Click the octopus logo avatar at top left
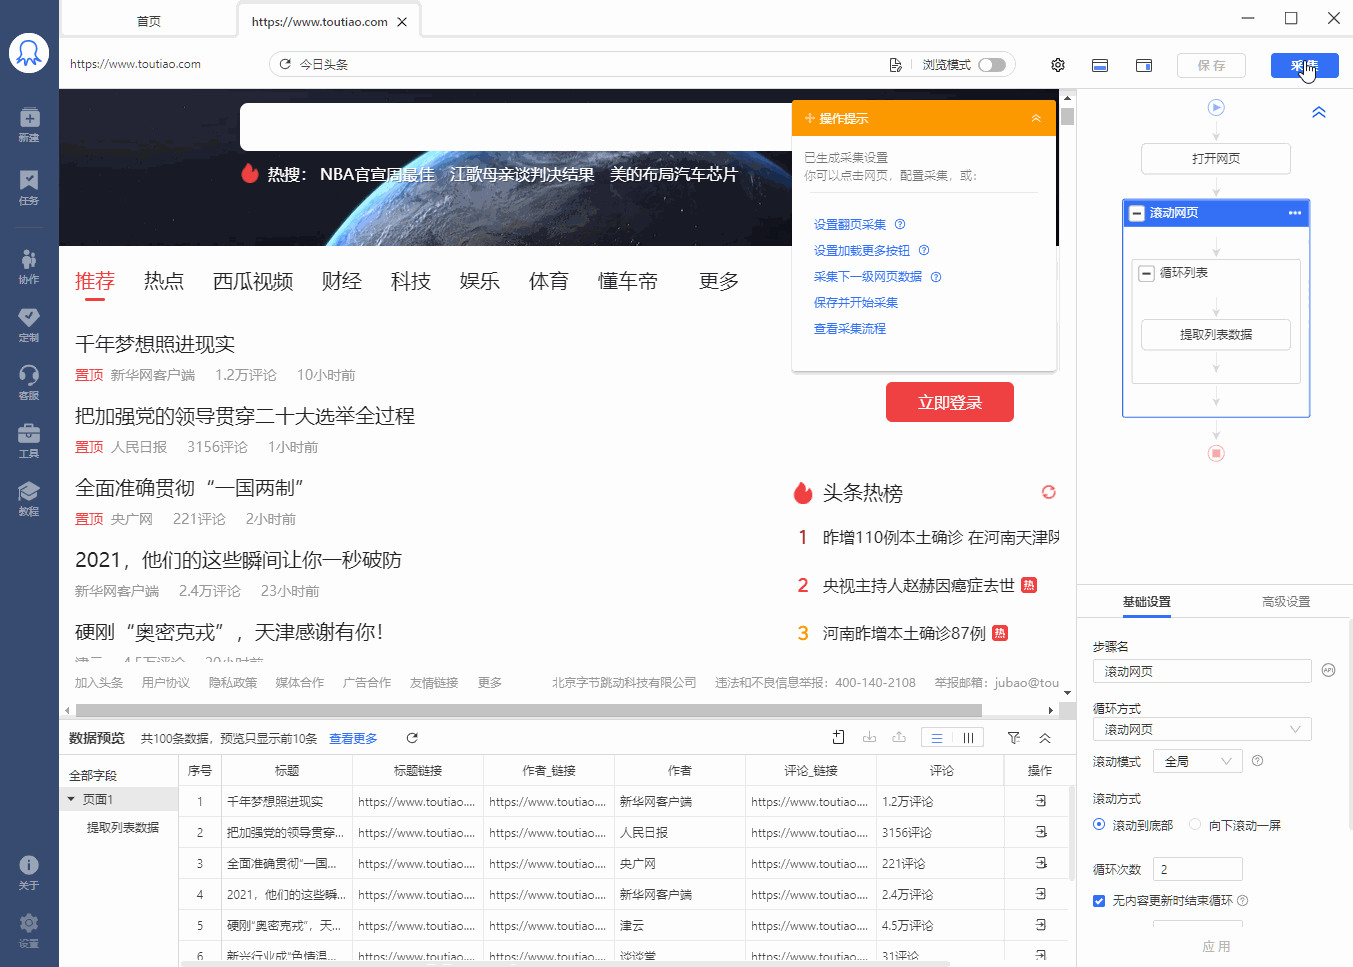The image size is (1353, 967). (29, 53)
